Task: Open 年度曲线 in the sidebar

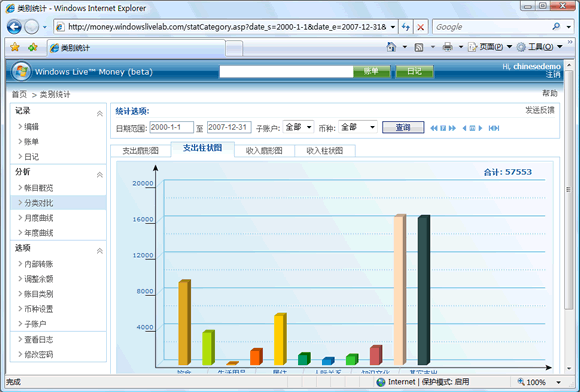Action: pos(38,233)
